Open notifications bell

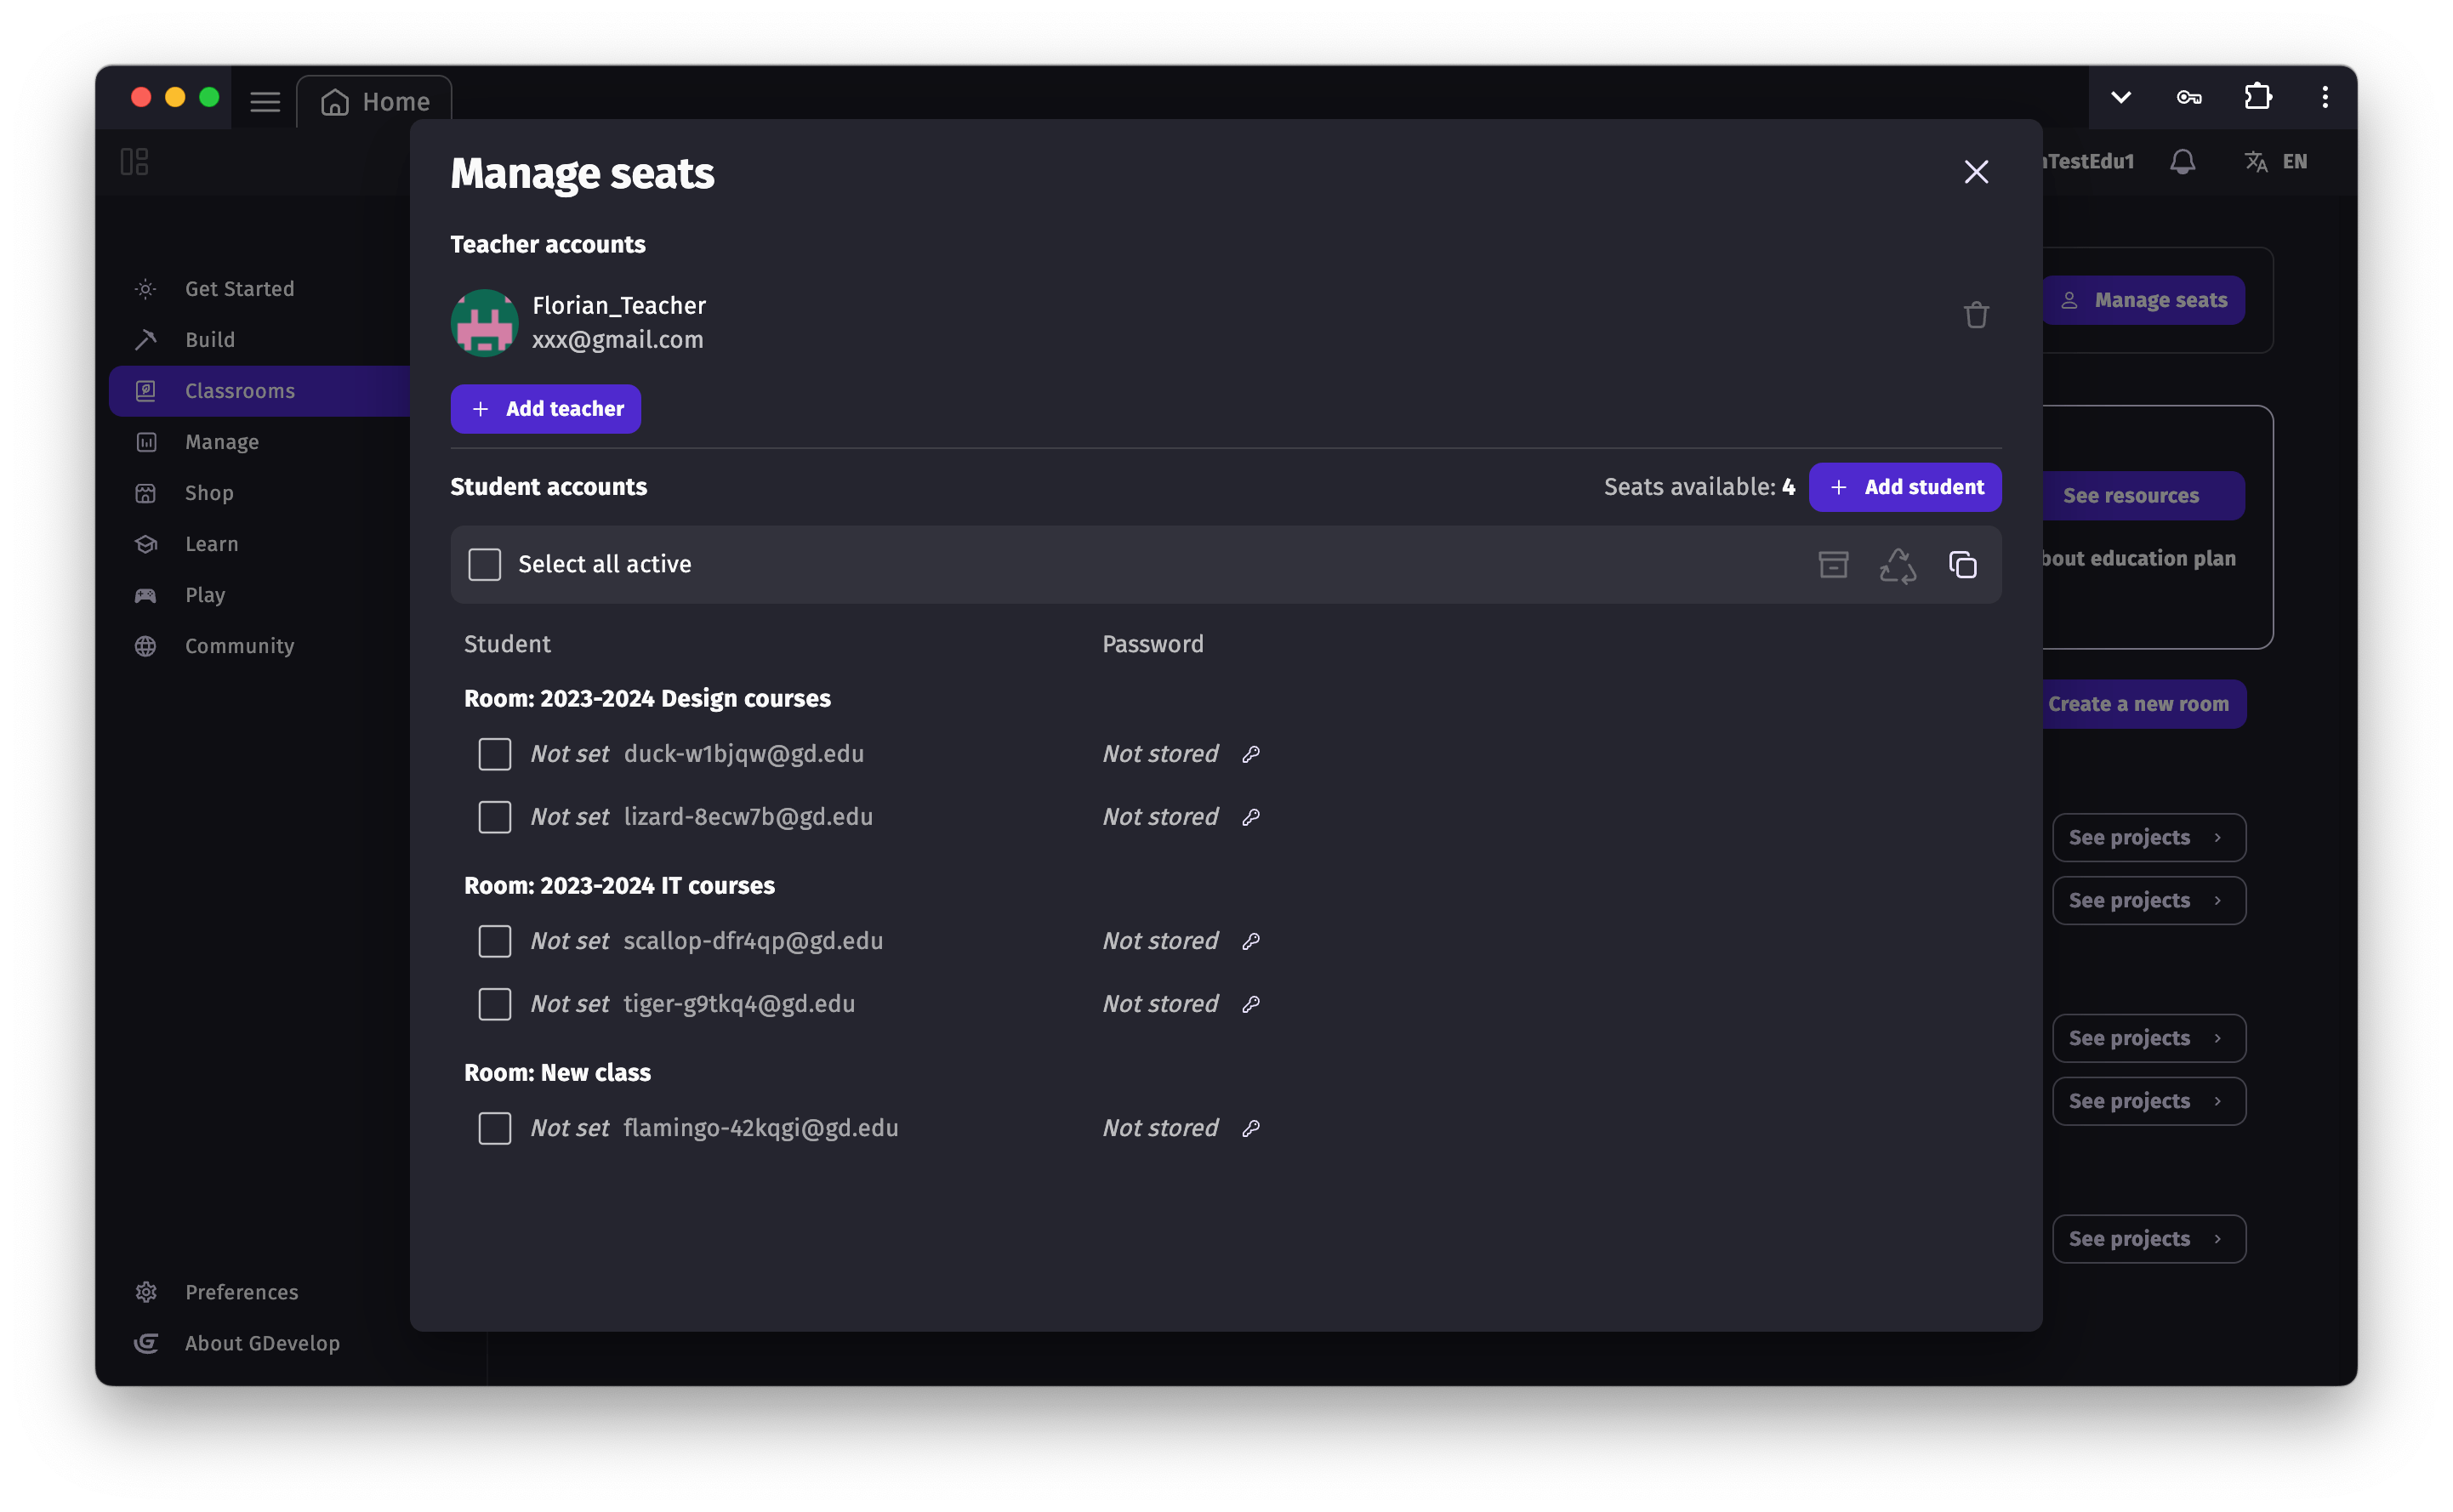click(x=2182, y=161)
